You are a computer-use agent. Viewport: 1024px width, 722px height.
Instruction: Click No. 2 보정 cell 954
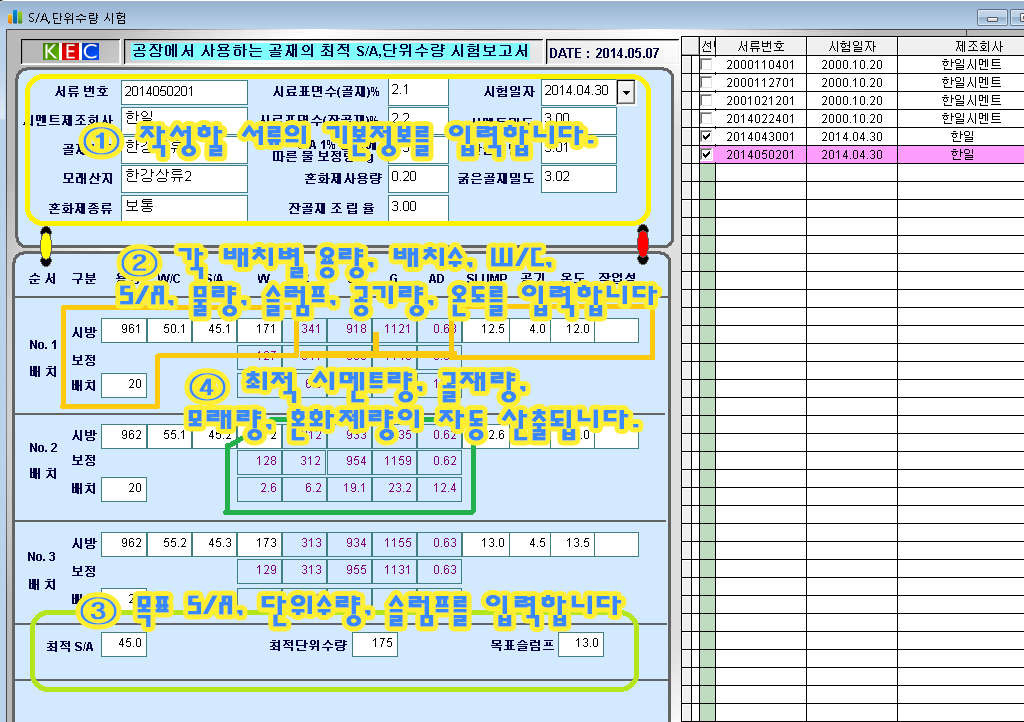coord(349,462)
